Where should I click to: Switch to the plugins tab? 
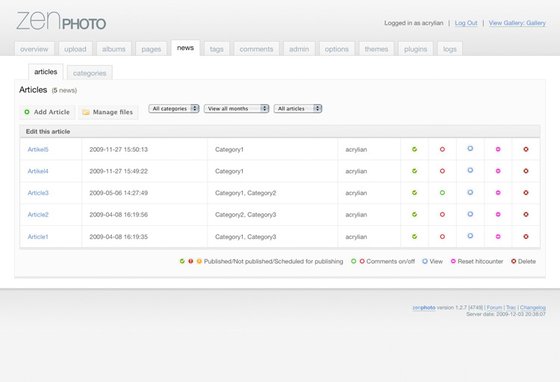click(x=415, y=49)
